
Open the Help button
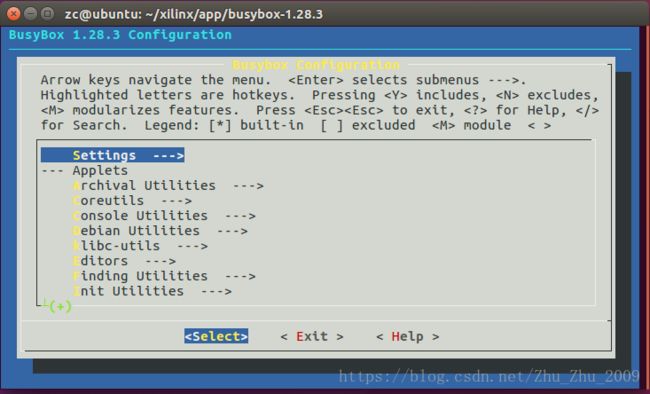[x=407, y=336]
